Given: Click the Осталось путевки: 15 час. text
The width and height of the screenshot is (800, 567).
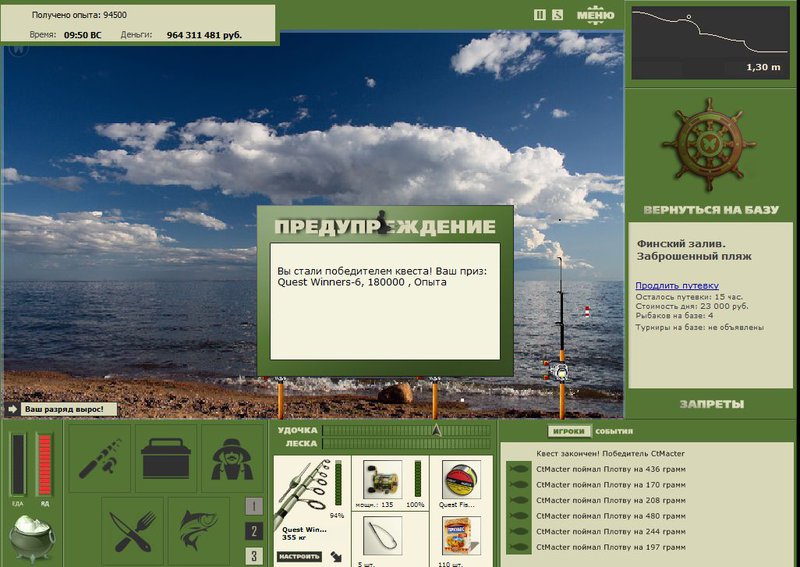Looking at the screenshot, I should point(689,297).
